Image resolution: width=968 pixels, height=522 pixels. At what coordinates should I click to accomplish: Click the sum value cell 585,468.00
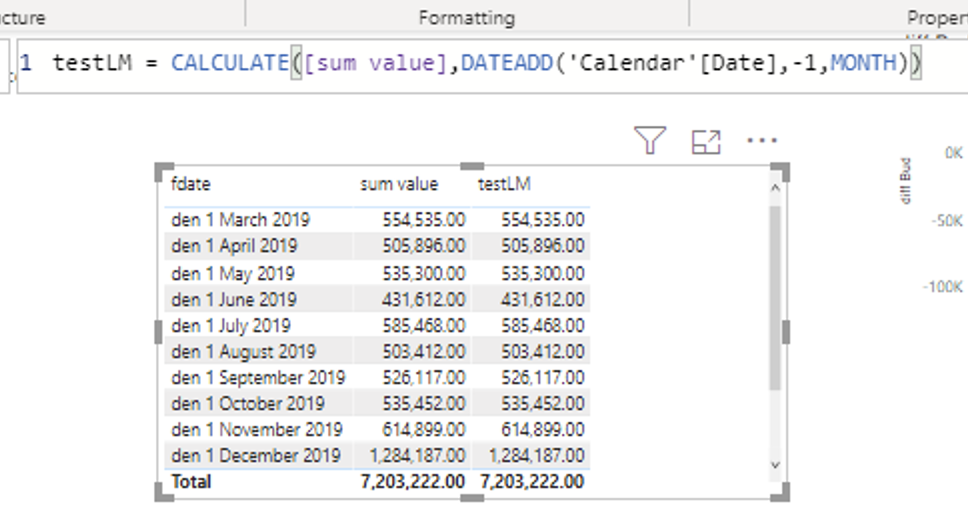424,325
